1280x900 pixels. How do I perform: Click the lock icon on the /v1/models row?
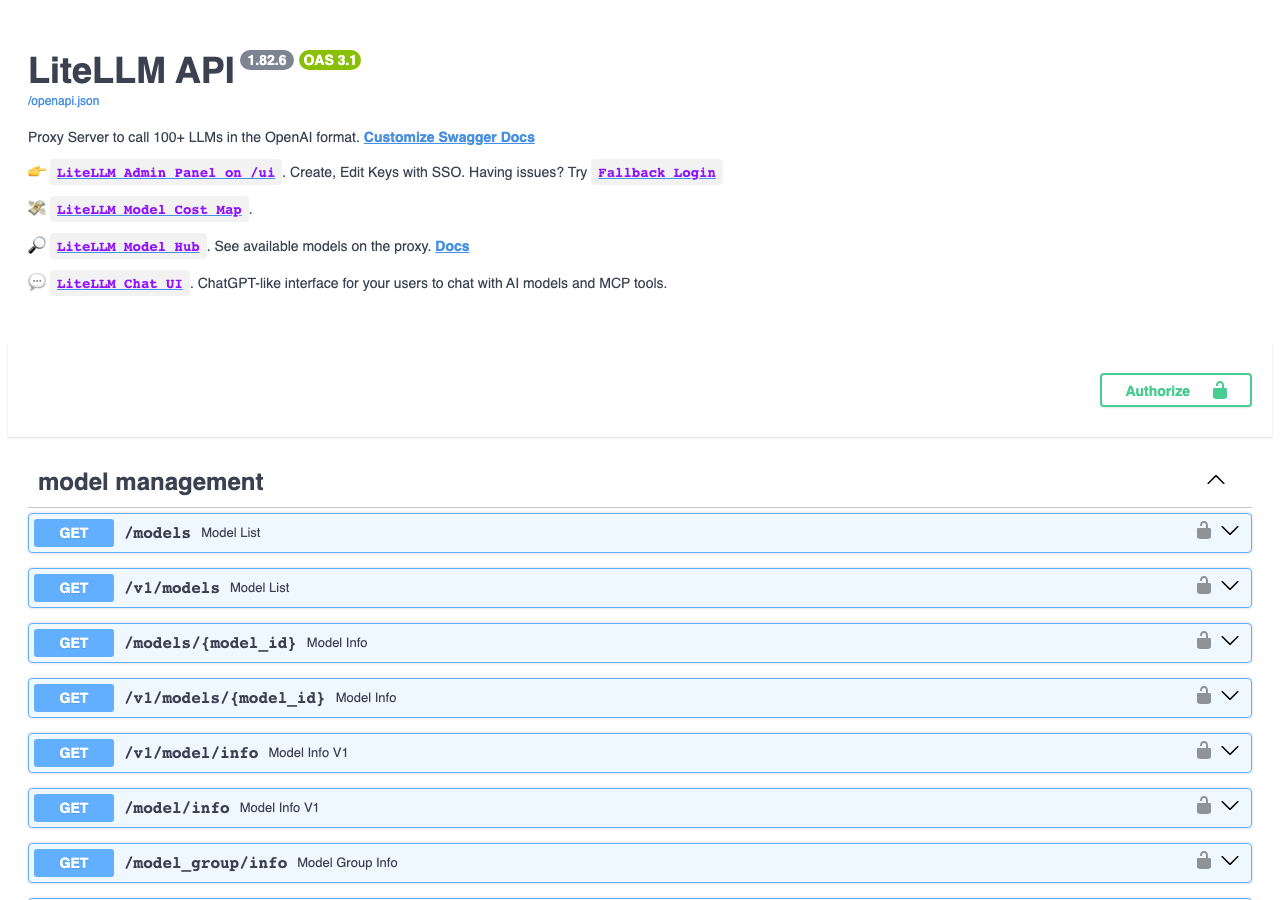pyautogui.click(x=1204, y=585)
